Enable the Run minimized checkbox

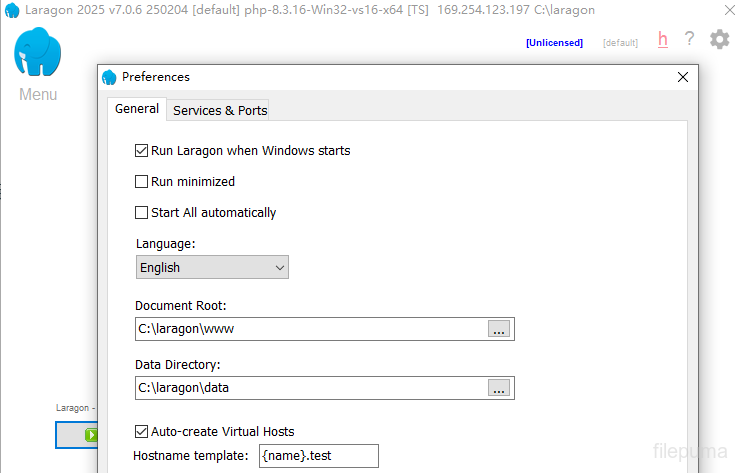(x=141, y=181)
